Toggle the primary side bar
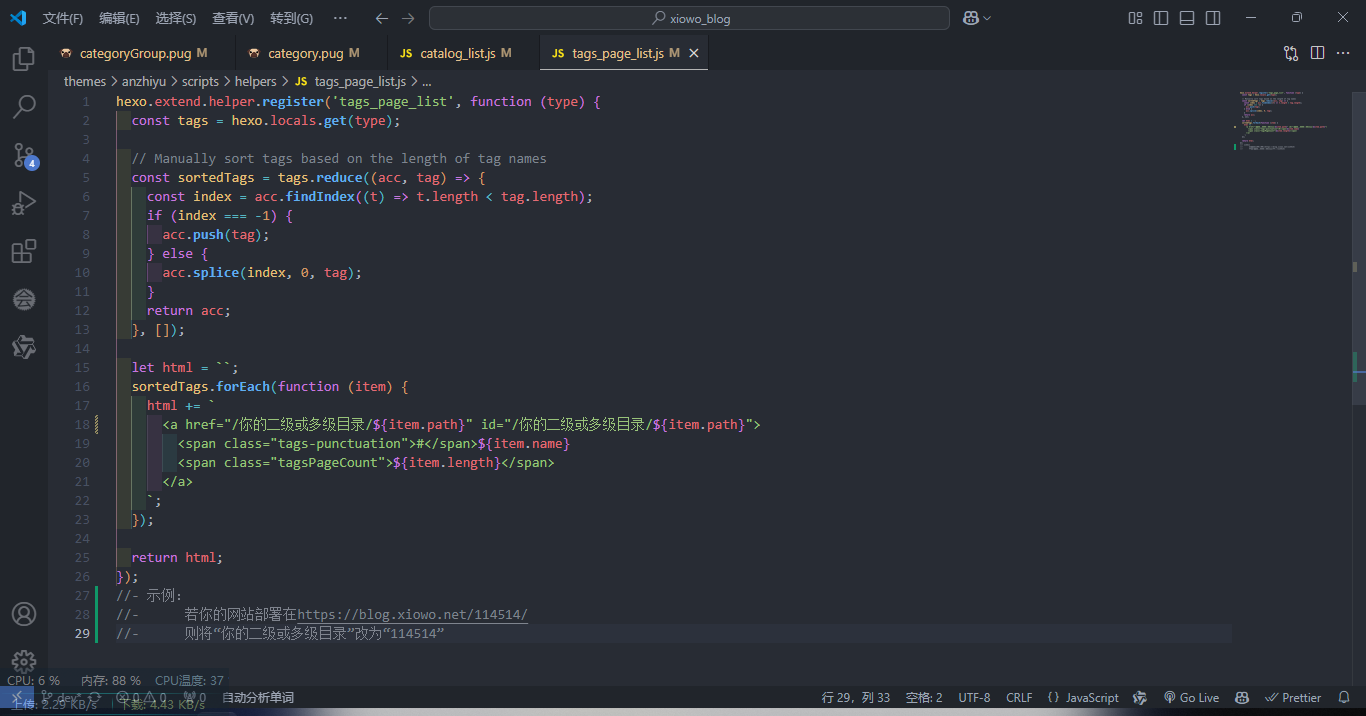 point(1161,18)
